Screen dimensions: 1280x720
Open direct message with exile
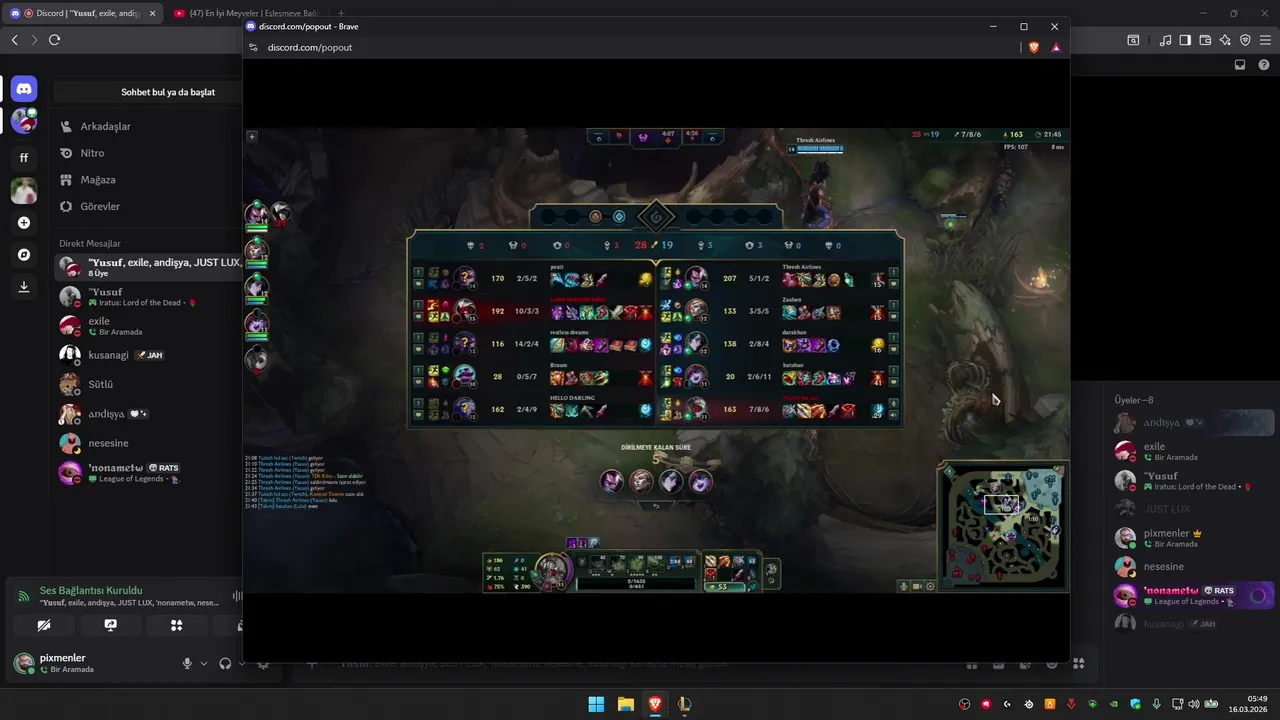[x=148, y=326]
